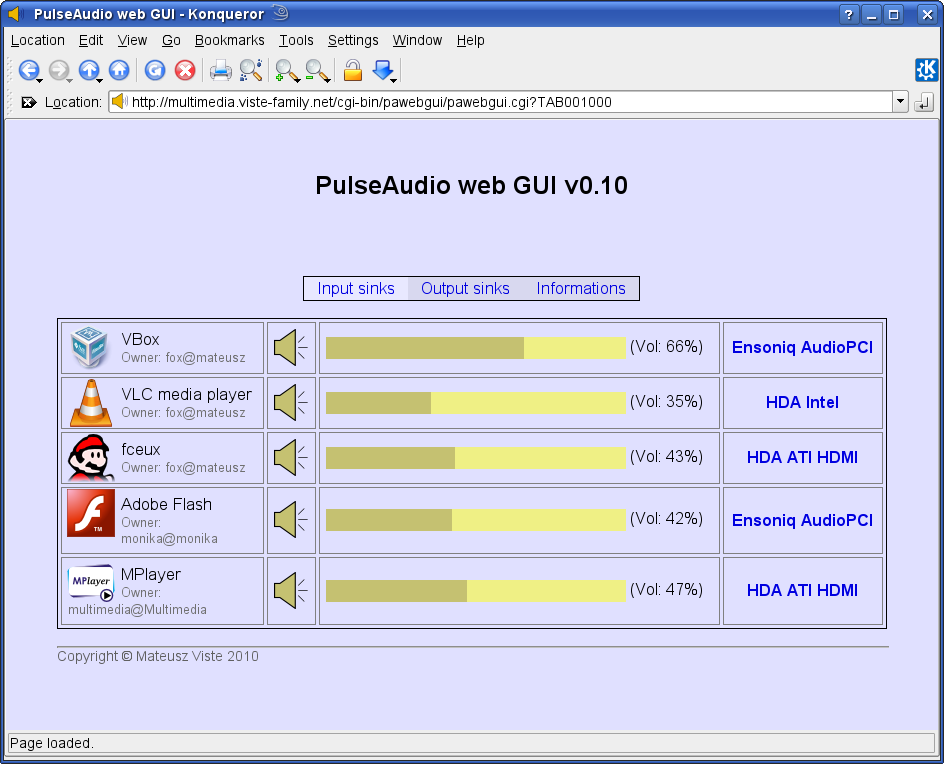
Task: Print the page with the printer icon
Action: pyautogui.click(x=220, y=70)
